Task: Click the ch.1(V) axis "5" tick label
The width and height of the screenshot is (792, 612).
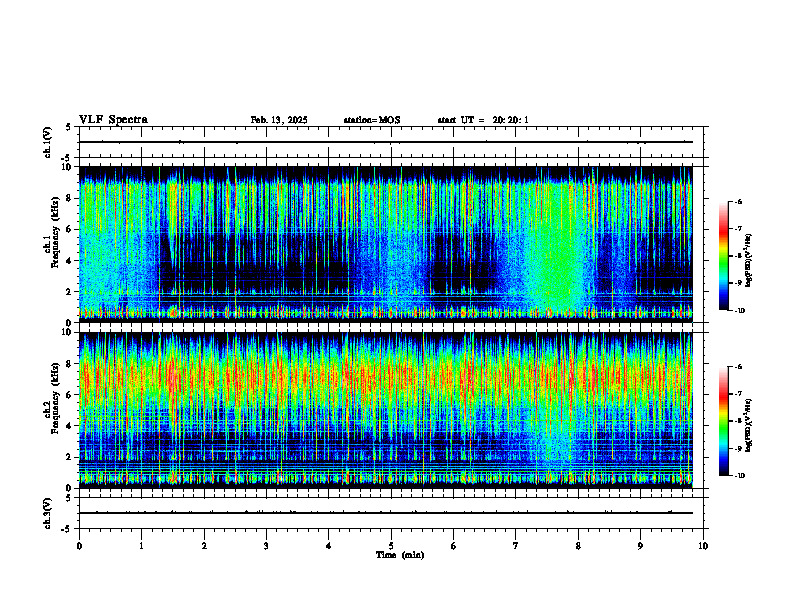Action: 69,127
